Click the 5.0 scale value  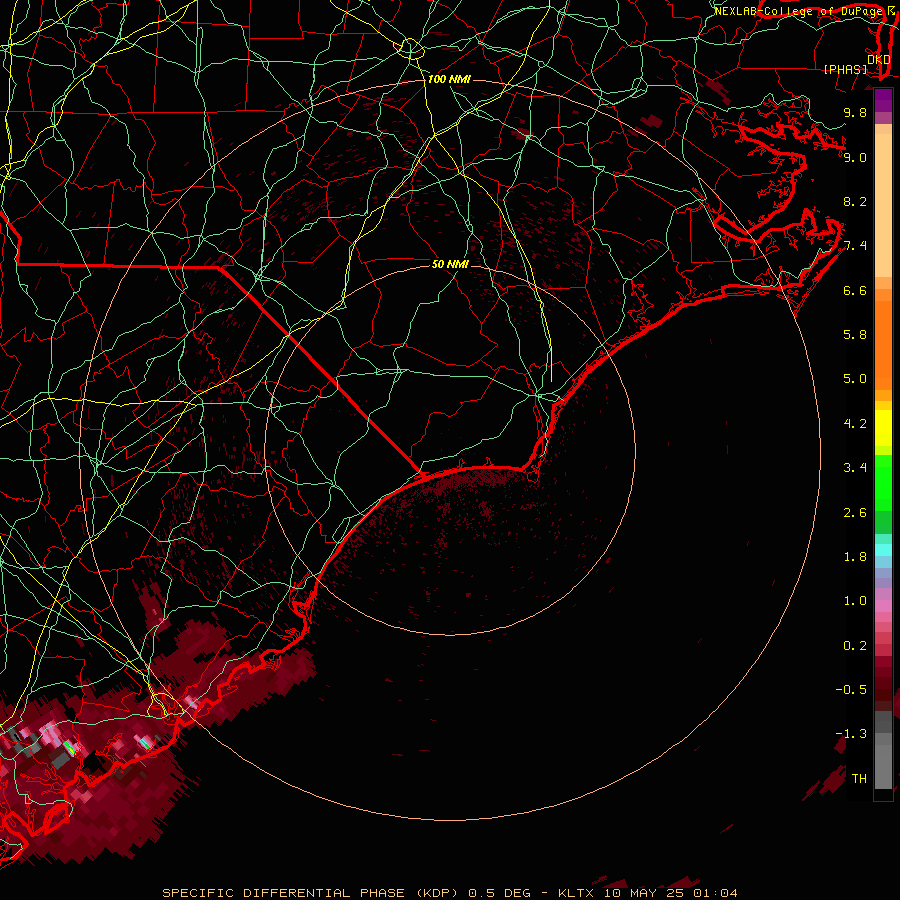click(x=855, y=379)
